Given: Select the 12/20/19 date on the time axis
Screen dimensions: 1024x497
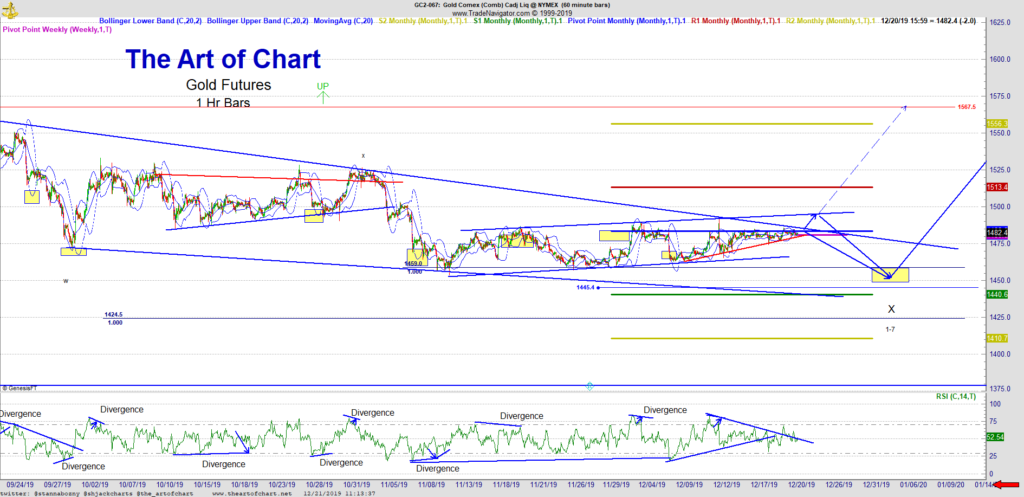Looking at the screenshot, I should [x=797, y=483].
